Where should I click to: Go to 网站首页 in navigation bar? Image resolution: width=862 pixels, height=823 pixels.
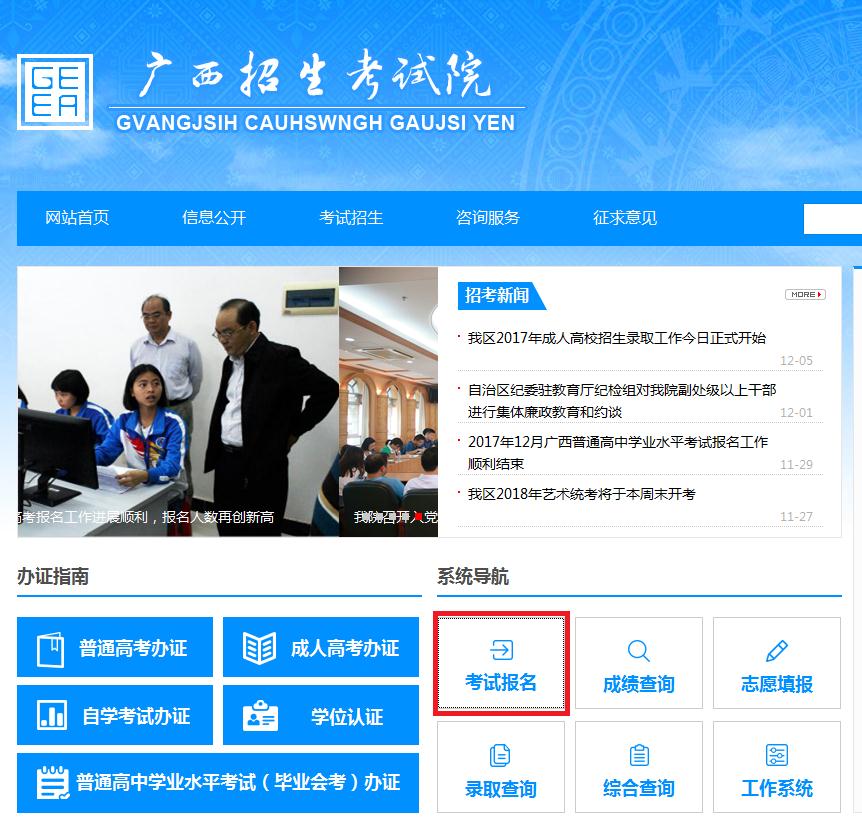(77, 218)
